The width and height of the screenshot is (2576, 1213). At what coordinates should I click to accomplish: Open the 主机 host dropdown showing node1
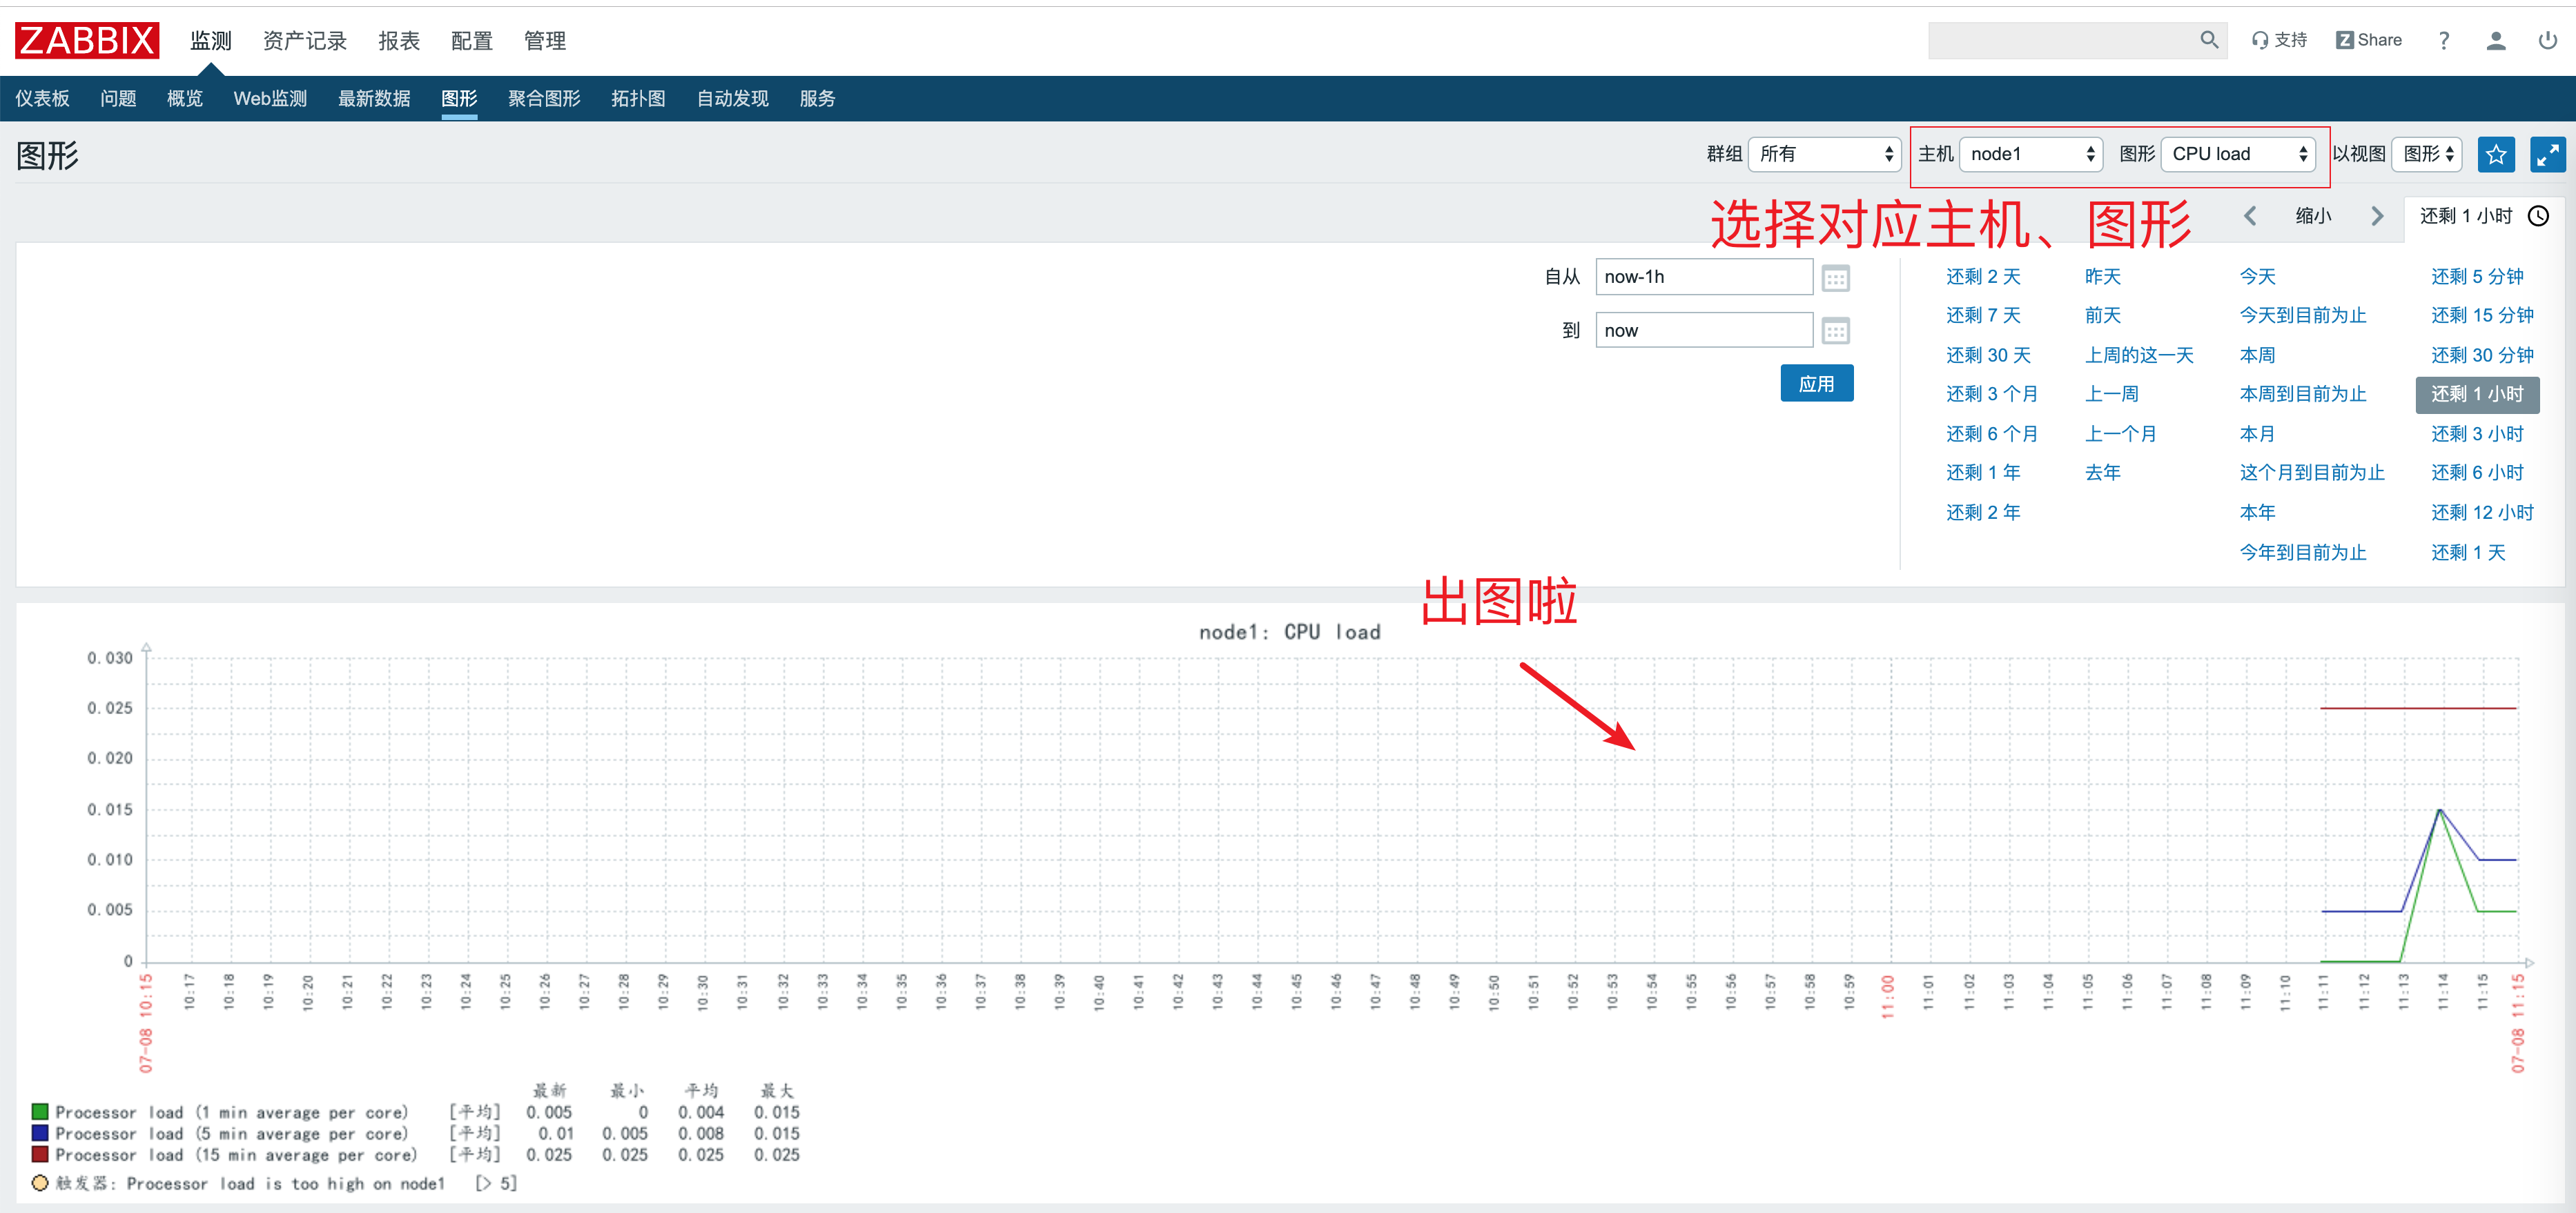pos(2031,154)
